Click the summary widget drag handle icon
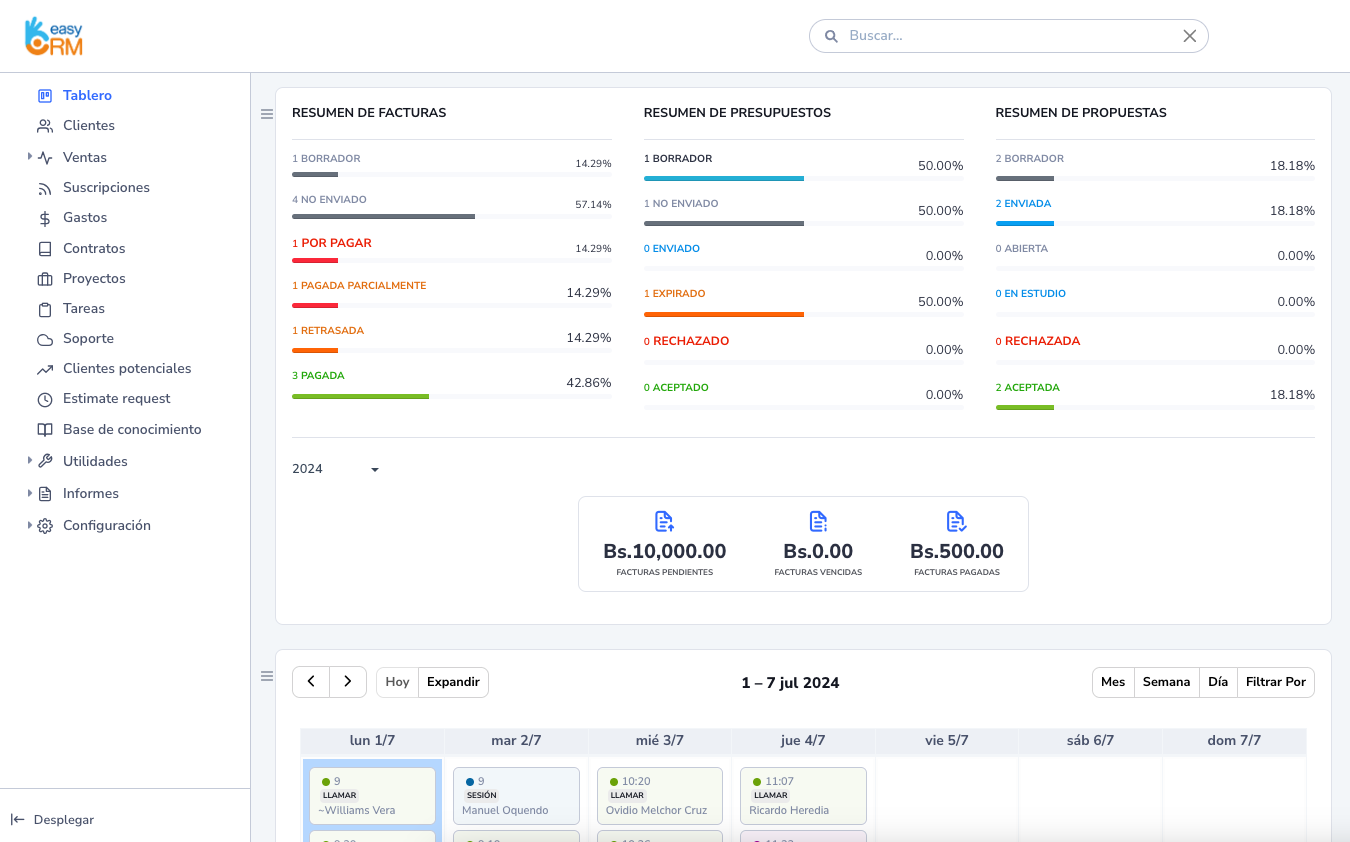Image resolution: width=1350 pixels, height=842 pixels. (x=267, y=114)
